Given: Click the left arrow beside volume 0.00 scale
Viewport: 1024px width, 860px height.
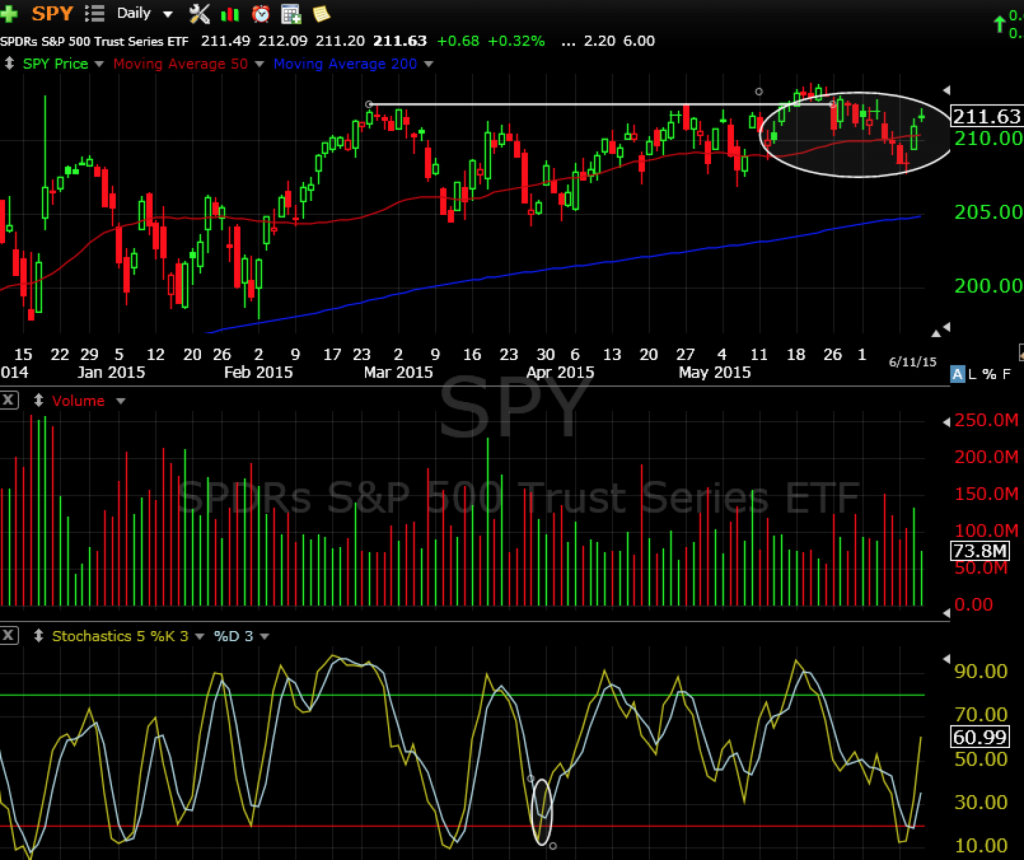Looking at the screenshot, I should coord(946,613).
